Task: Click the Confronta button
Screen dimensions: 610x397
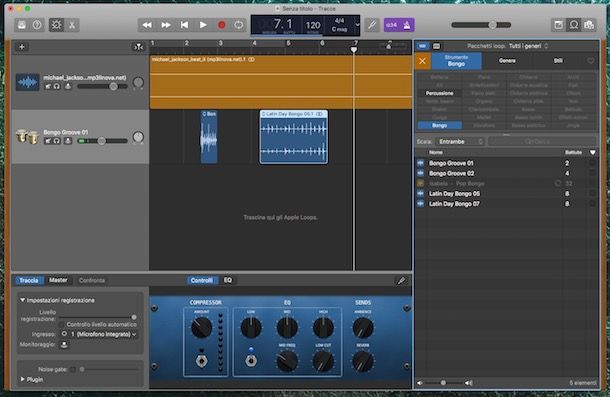Action: [92, 280]
